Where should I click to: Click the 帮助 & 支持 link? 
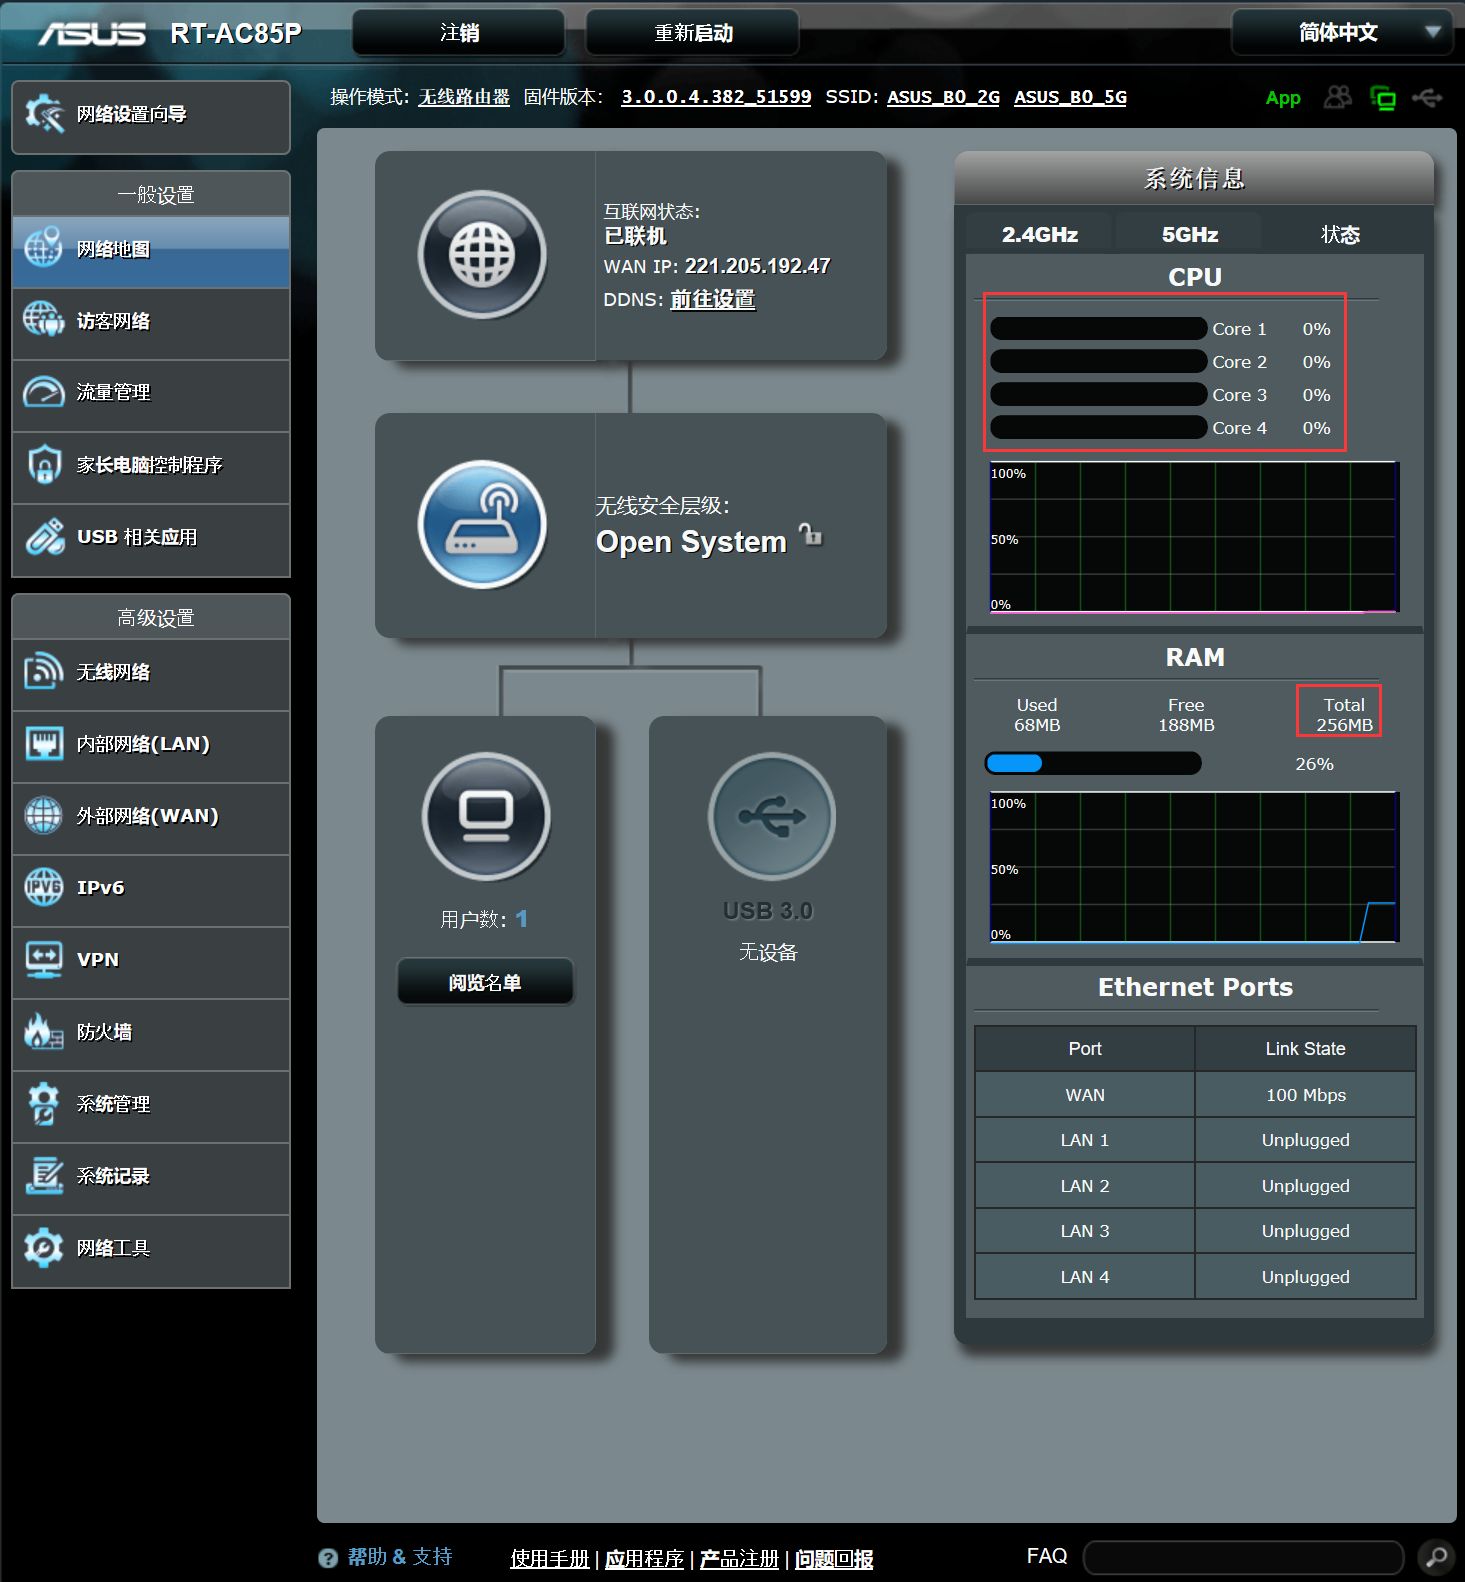pyautogui.click(x=399, y=1557)
